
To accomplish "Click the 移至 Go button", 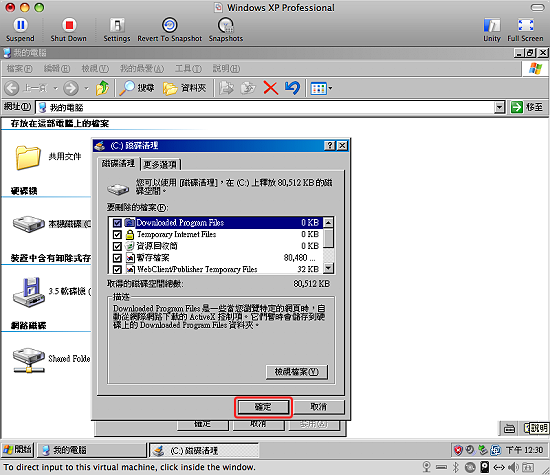I will click(x=527, y=107).
